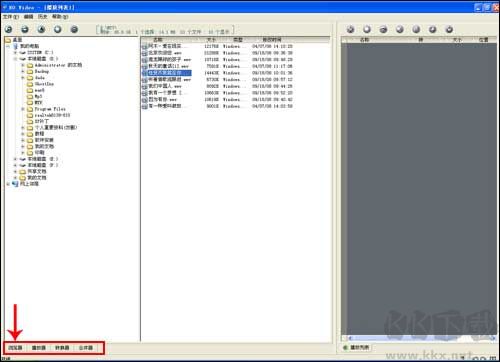Viewport: 500px width, 362px height.
Task: Switch to the 播放器 tab at the bottom
Action: 39,348
